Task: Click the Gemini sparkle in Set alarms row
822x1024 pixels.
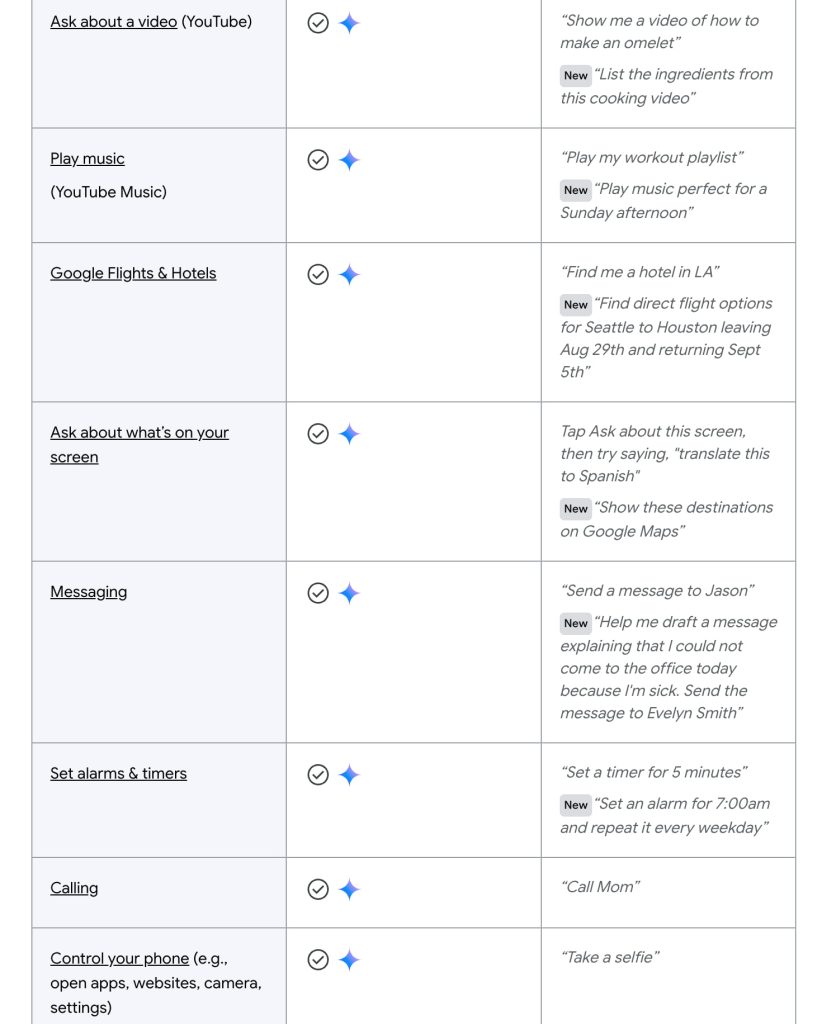Action: tap(349, 775)
